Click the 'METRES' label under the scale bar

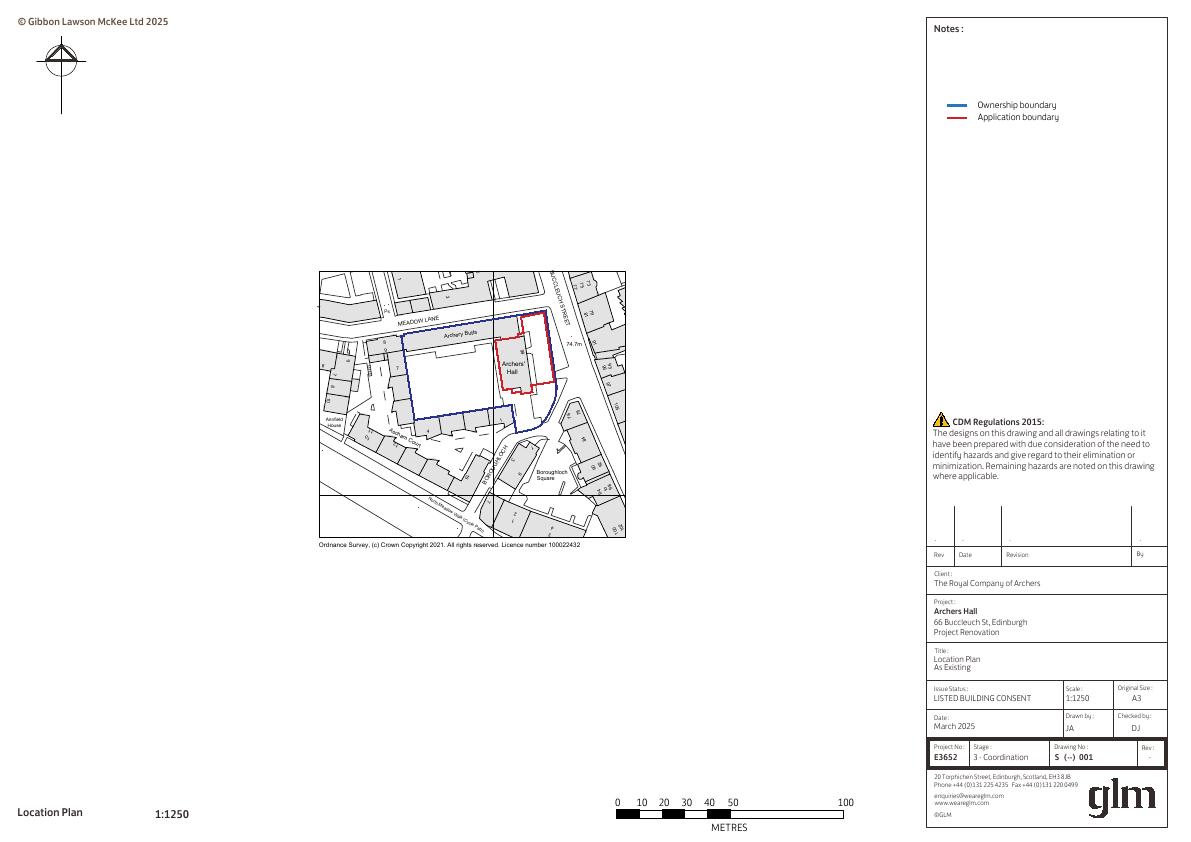pyautogui.click(x=729, y=828)
